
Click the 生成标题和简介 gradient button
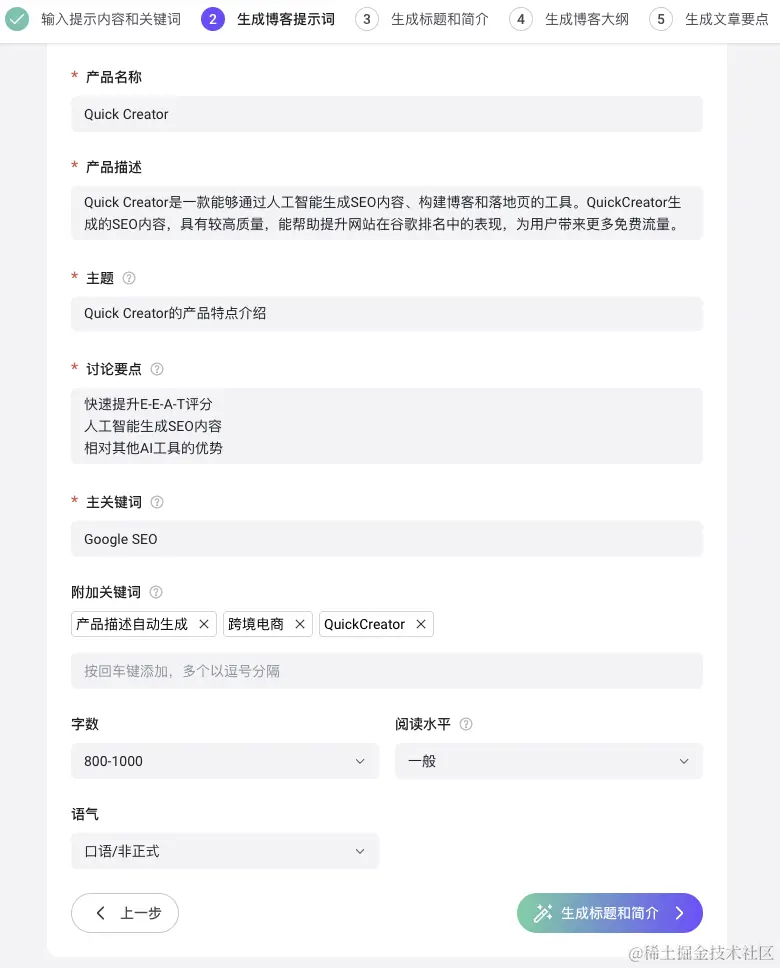[x=610, y=913]
